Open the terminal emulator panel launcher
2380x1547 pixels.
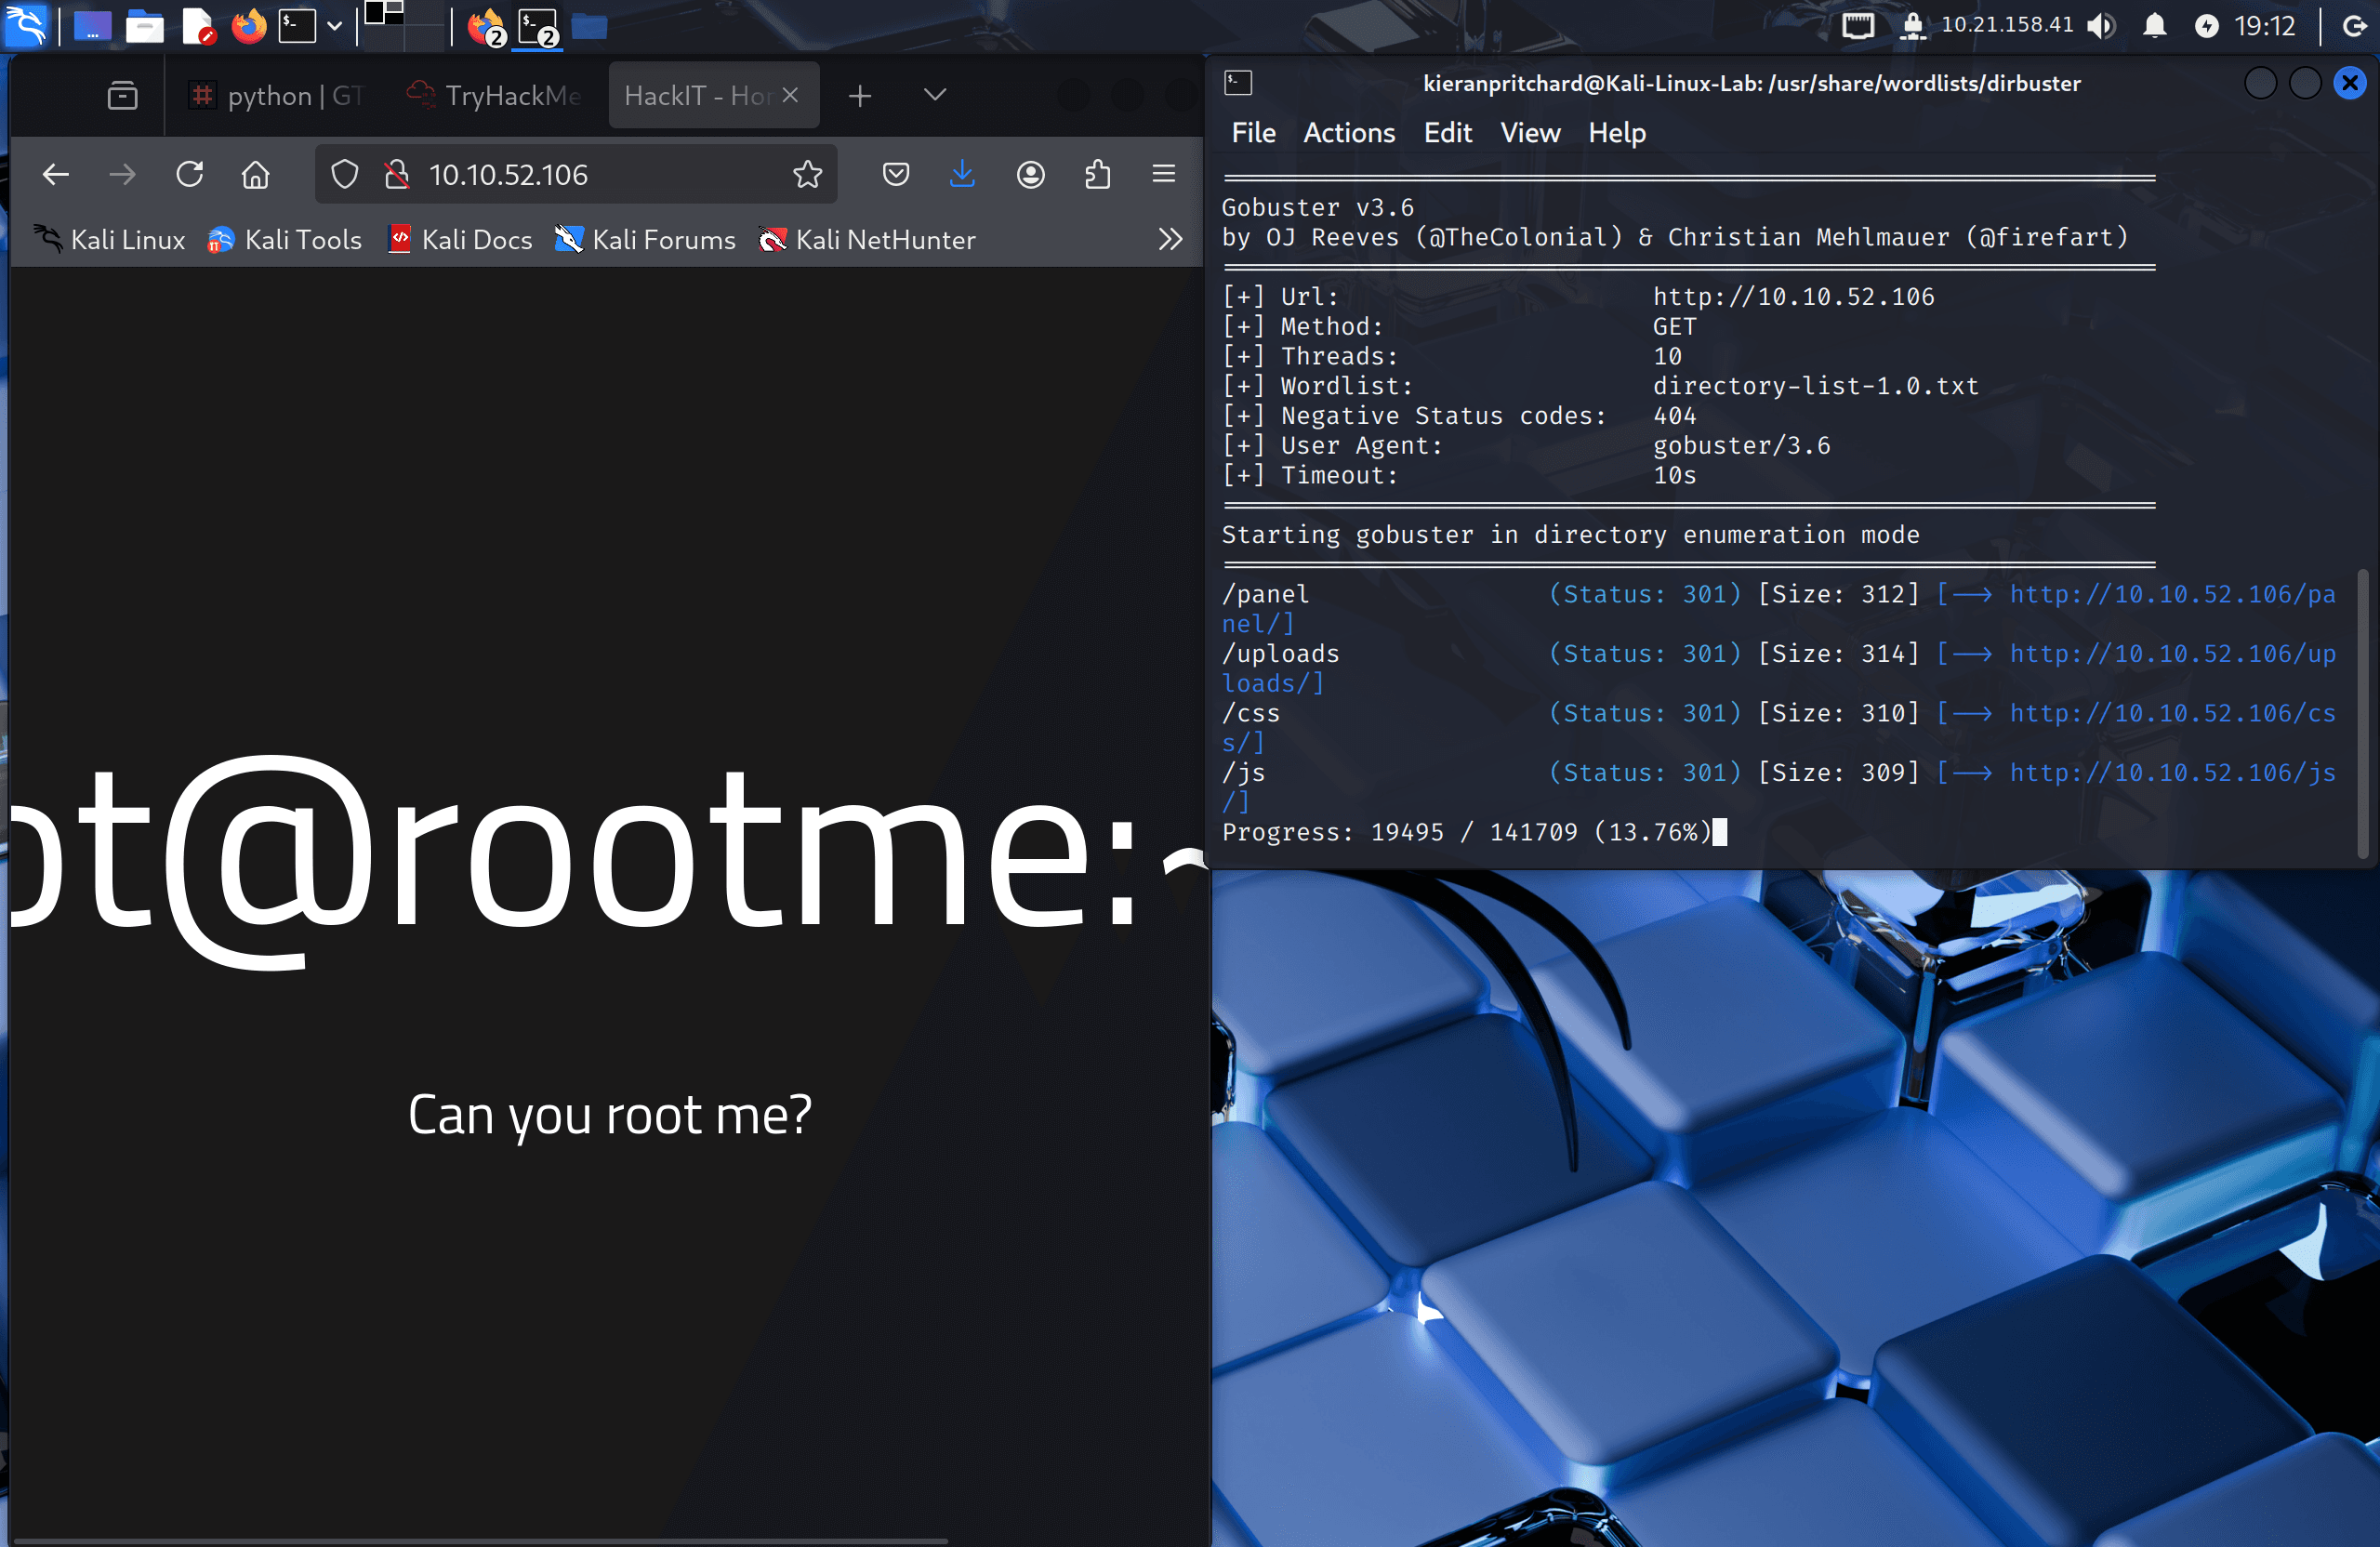coord(297,26)
